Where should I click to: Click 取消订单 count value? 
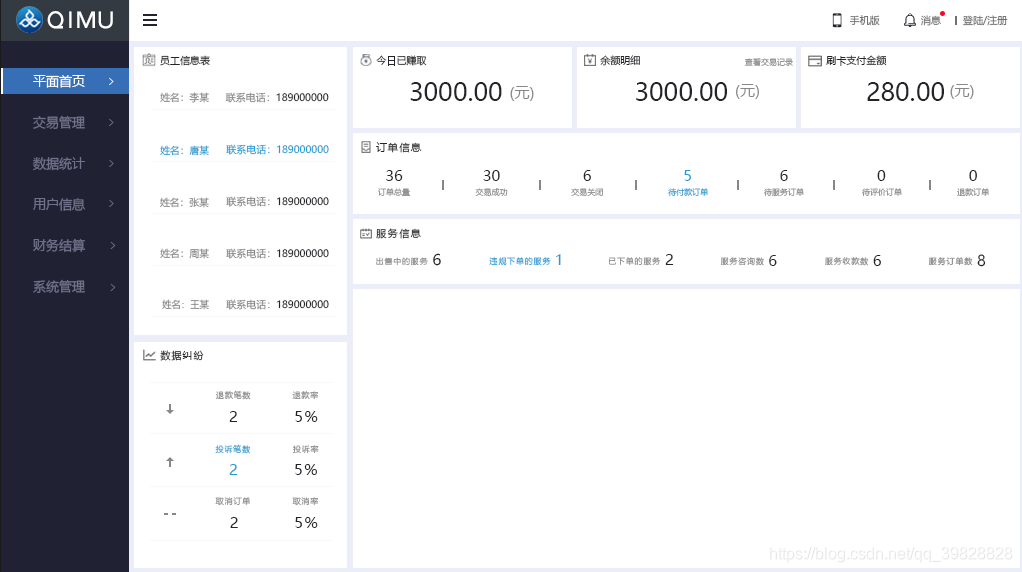[233, 522]
